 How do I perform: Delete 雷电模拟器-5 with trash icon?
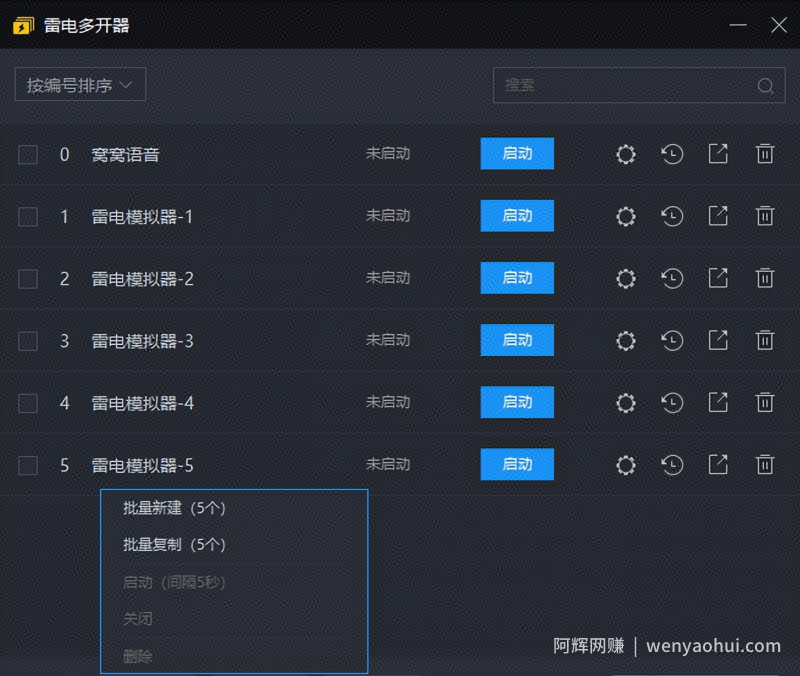[x=764, y=465]
